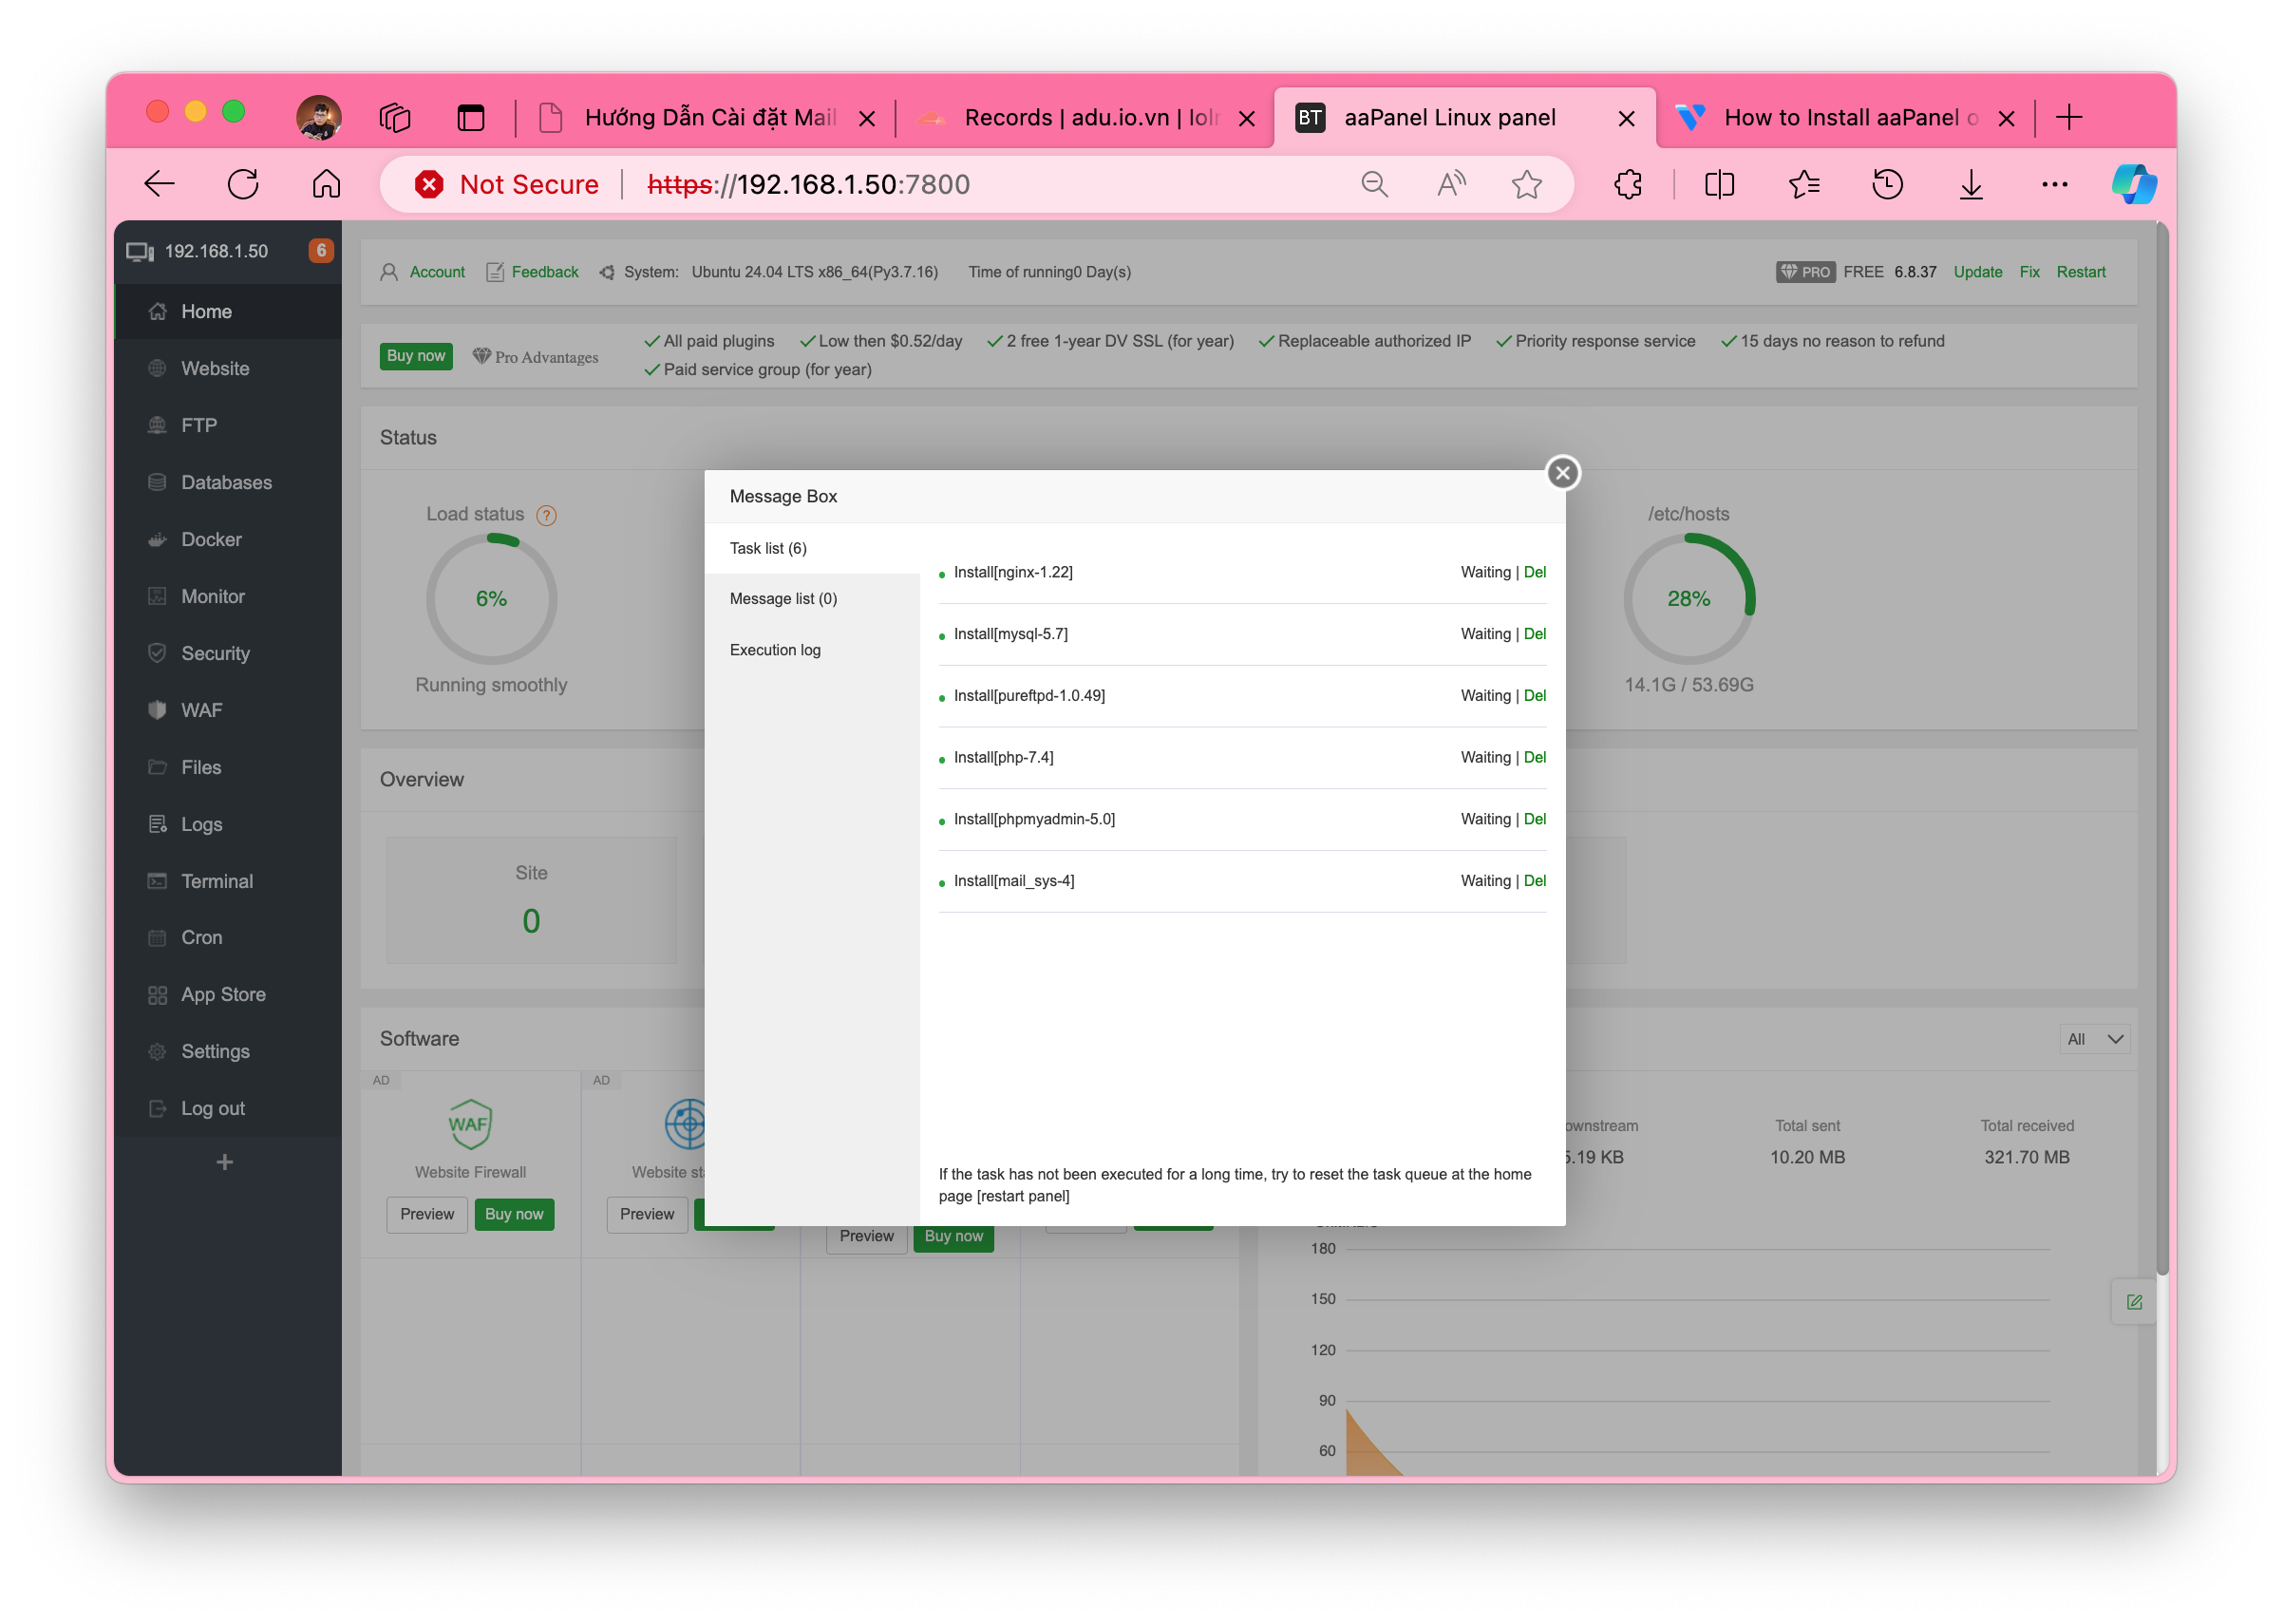
Task: Open the Execution log tab
Action: (x=775, y=650)
